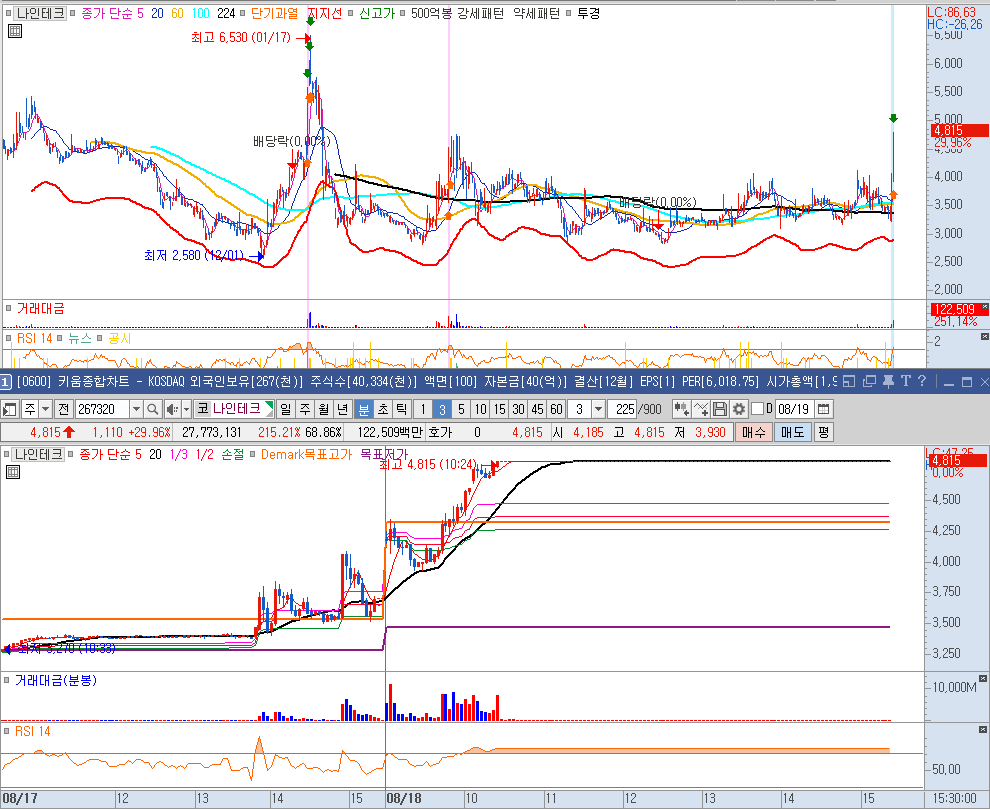Click the Demark목표고가 legend label
The width and height of the screenshot is (990, 809).
coord(306,454)
